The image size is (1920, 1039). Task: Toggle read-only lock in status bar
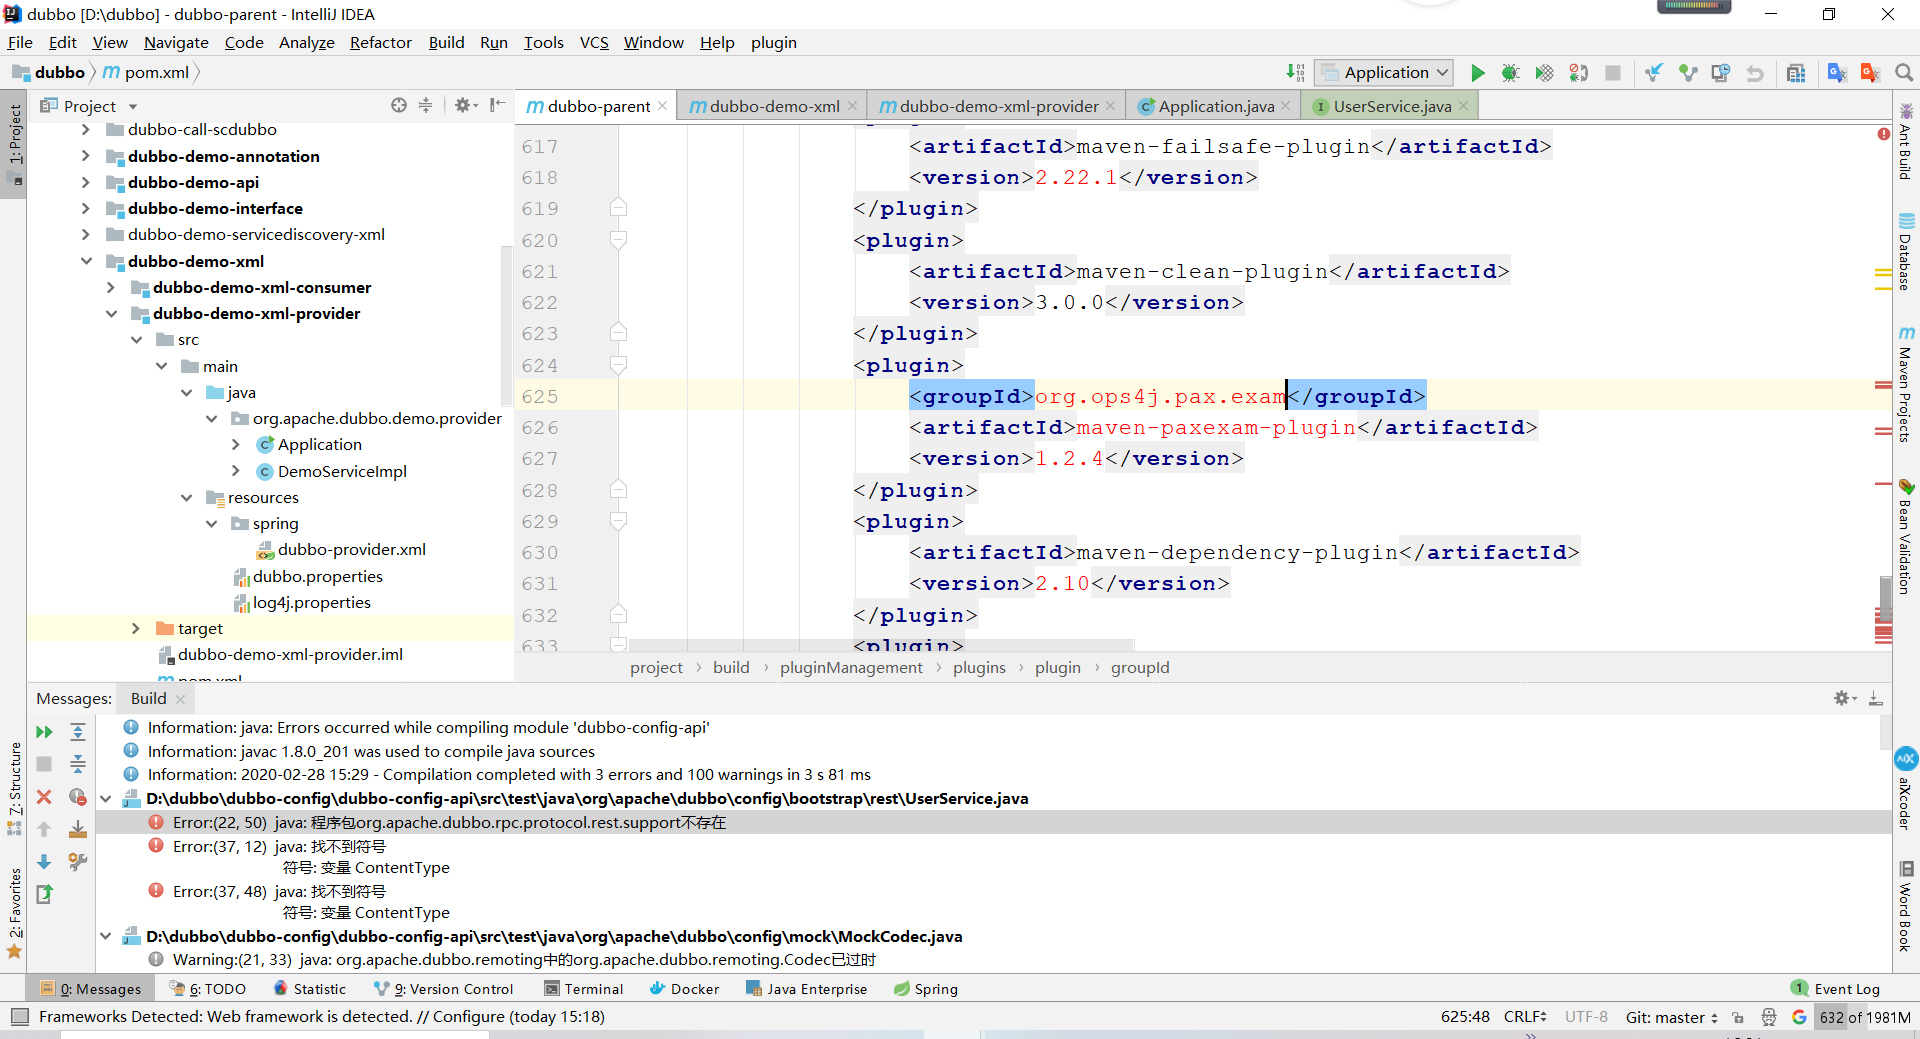(x=1738, y=1017)
